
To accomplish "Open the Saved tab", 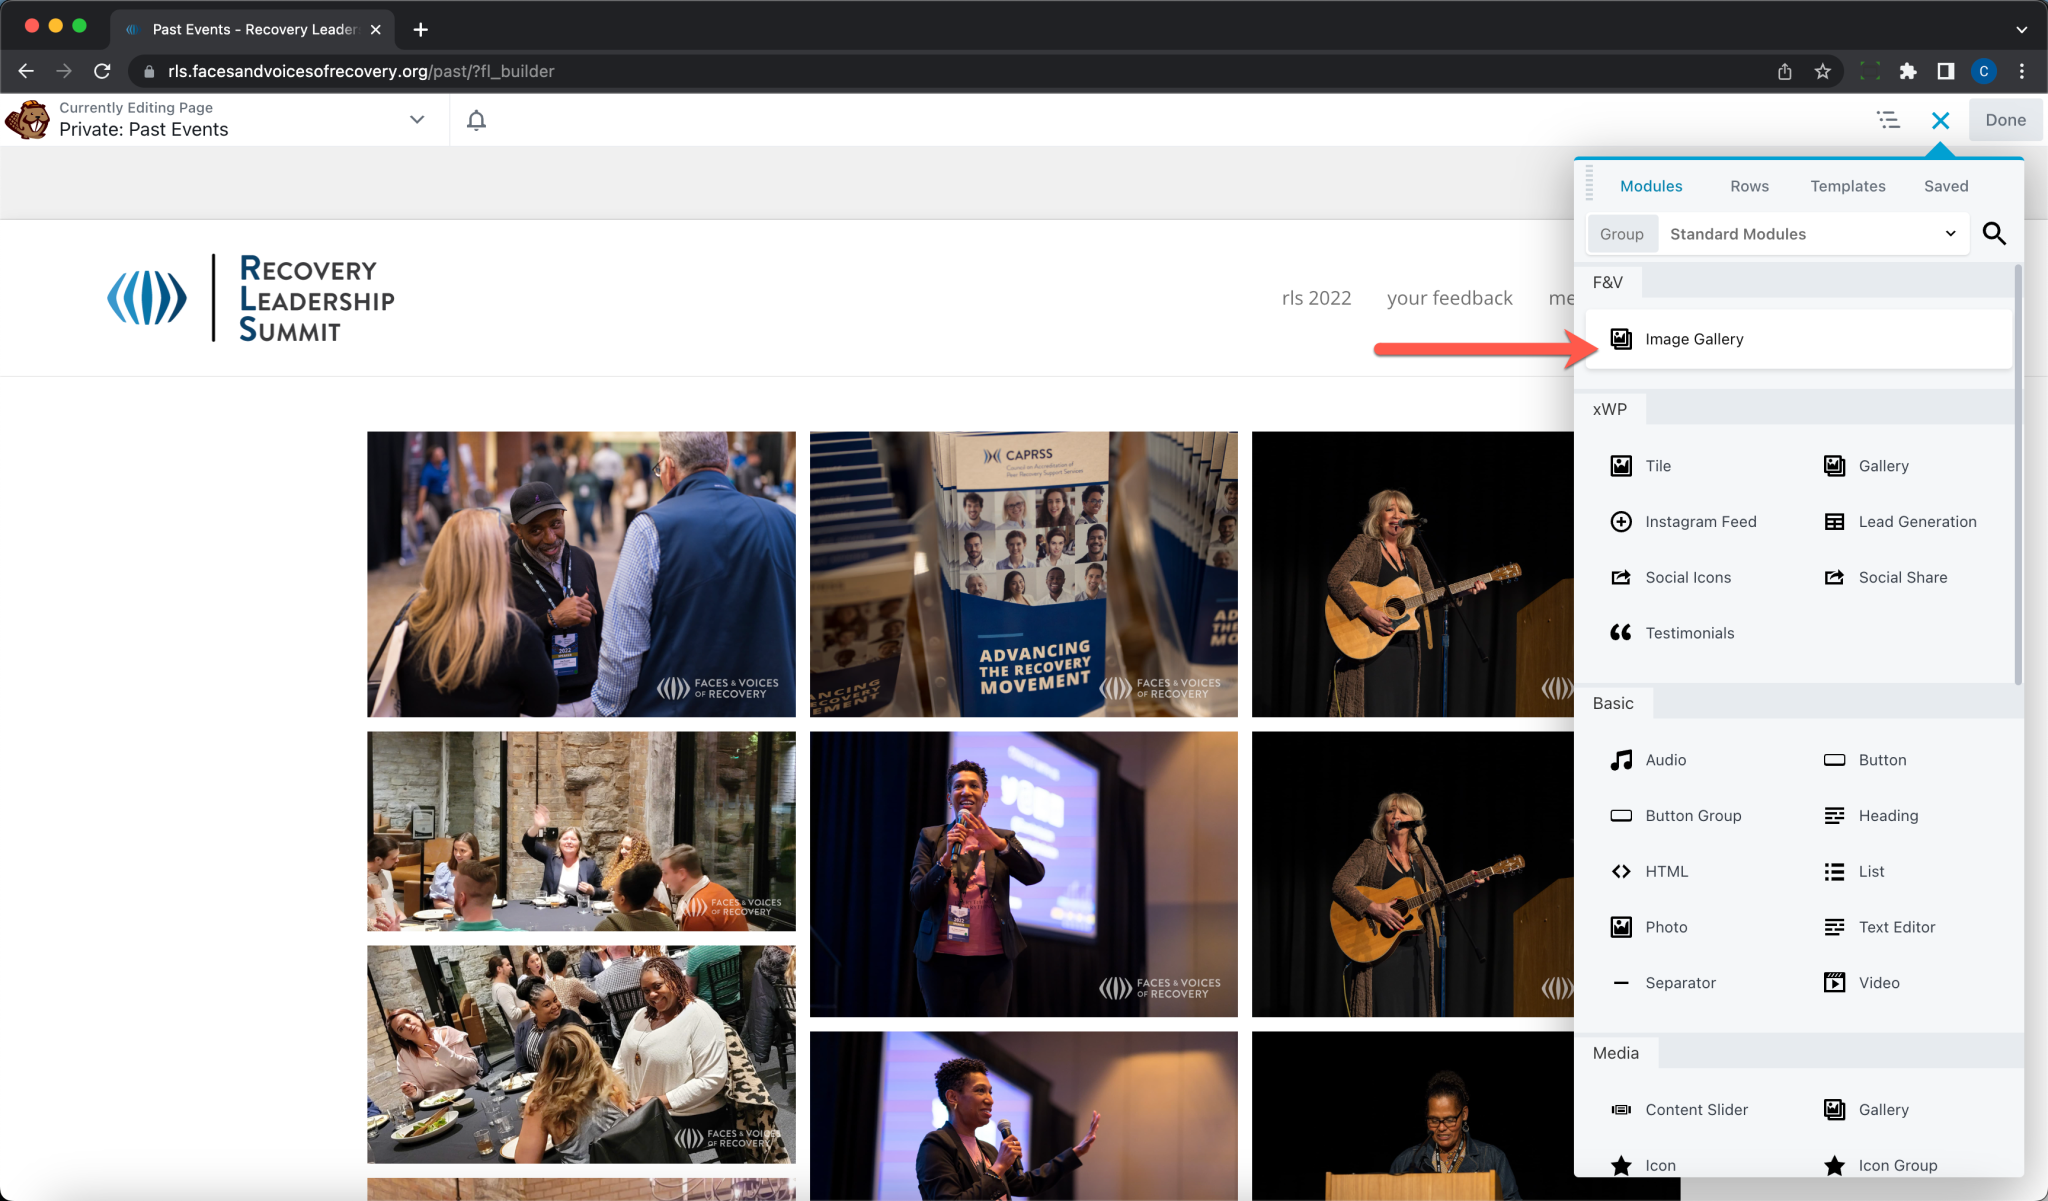I will pyautogui.click(x=1945, y=186).
